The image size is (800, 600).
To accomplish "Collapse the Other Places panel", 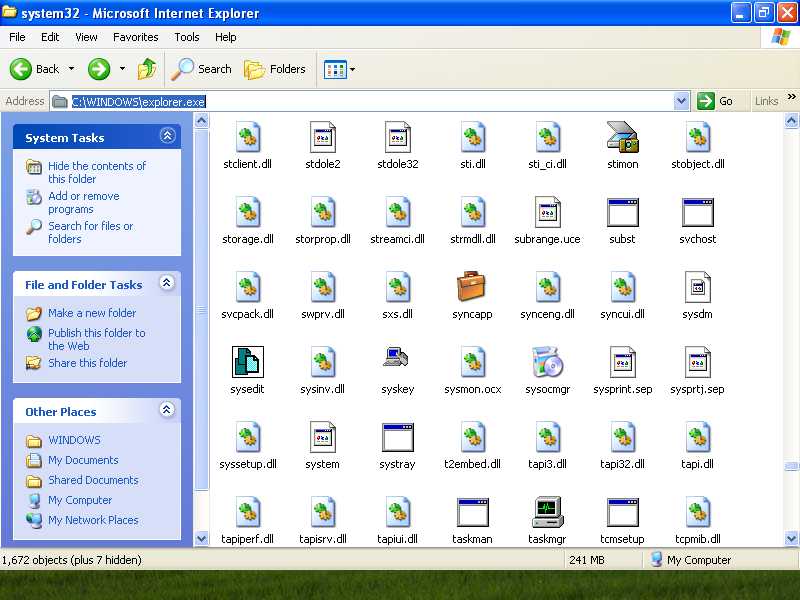I will pyautogui.click(x=167, y=410).
